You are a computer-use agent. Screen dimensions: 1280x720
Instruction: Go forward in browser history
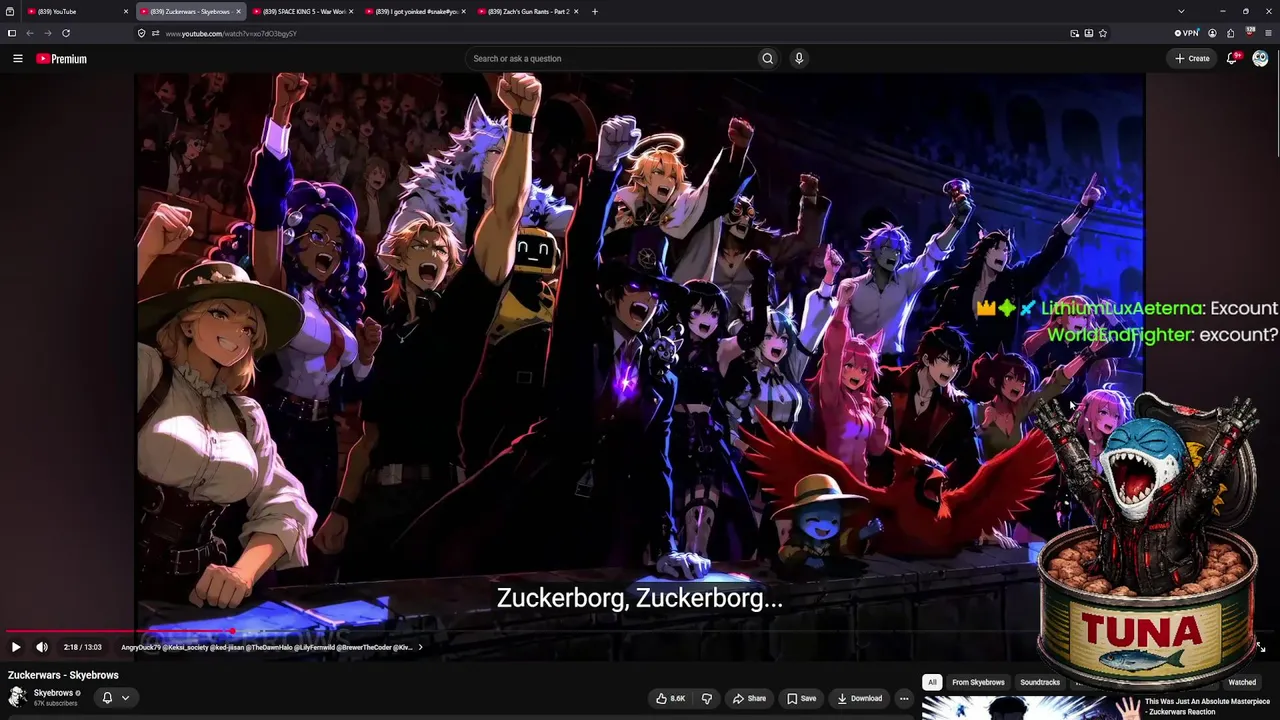pyautogui.click(x=48, y=33)
